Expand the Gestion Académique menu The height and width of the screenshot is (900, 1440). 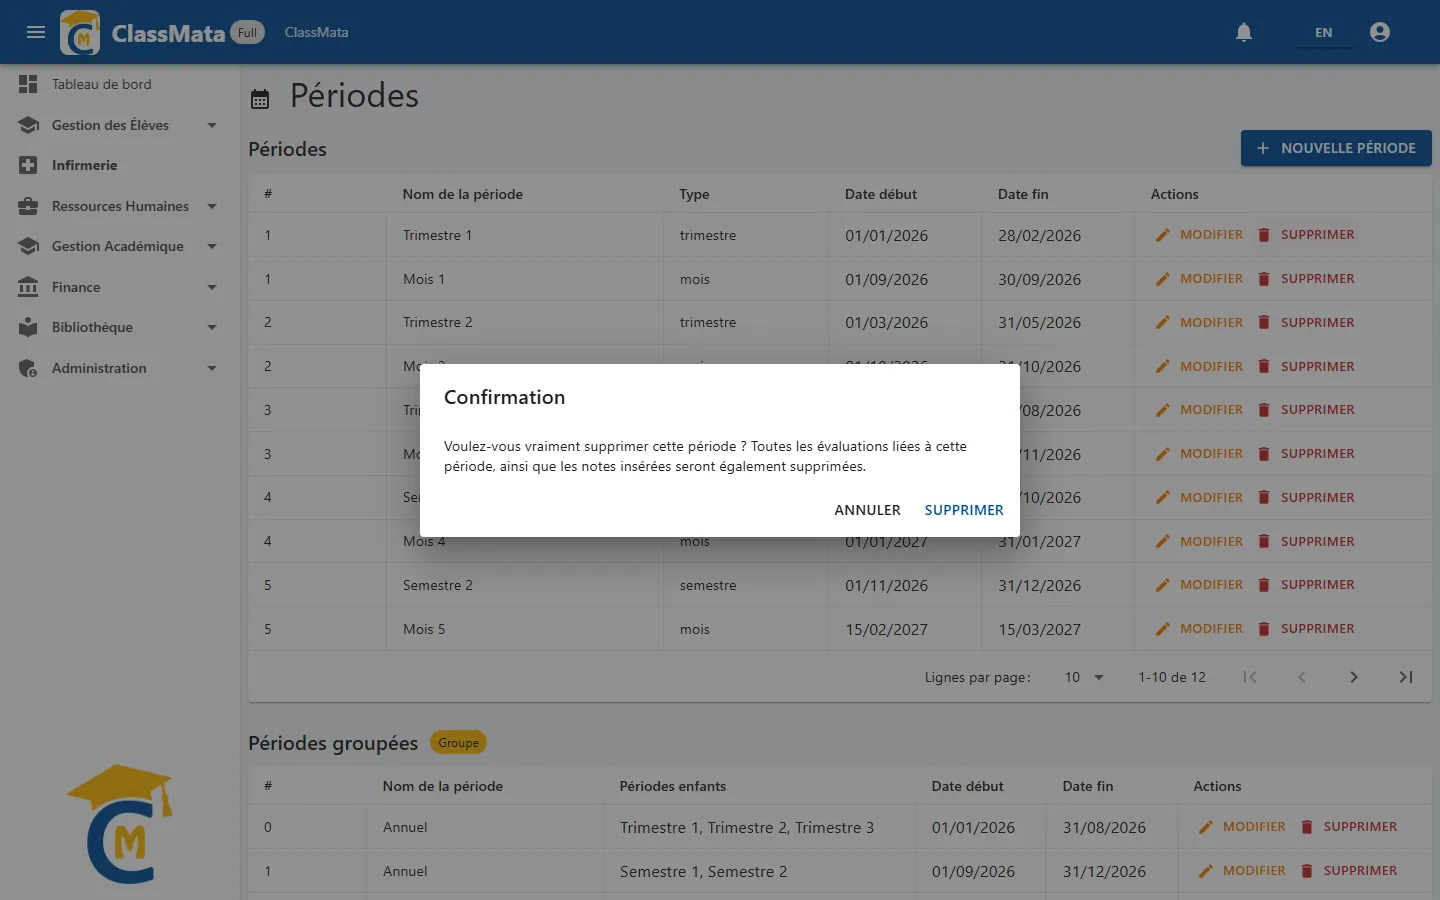click(x=212, y=246)
